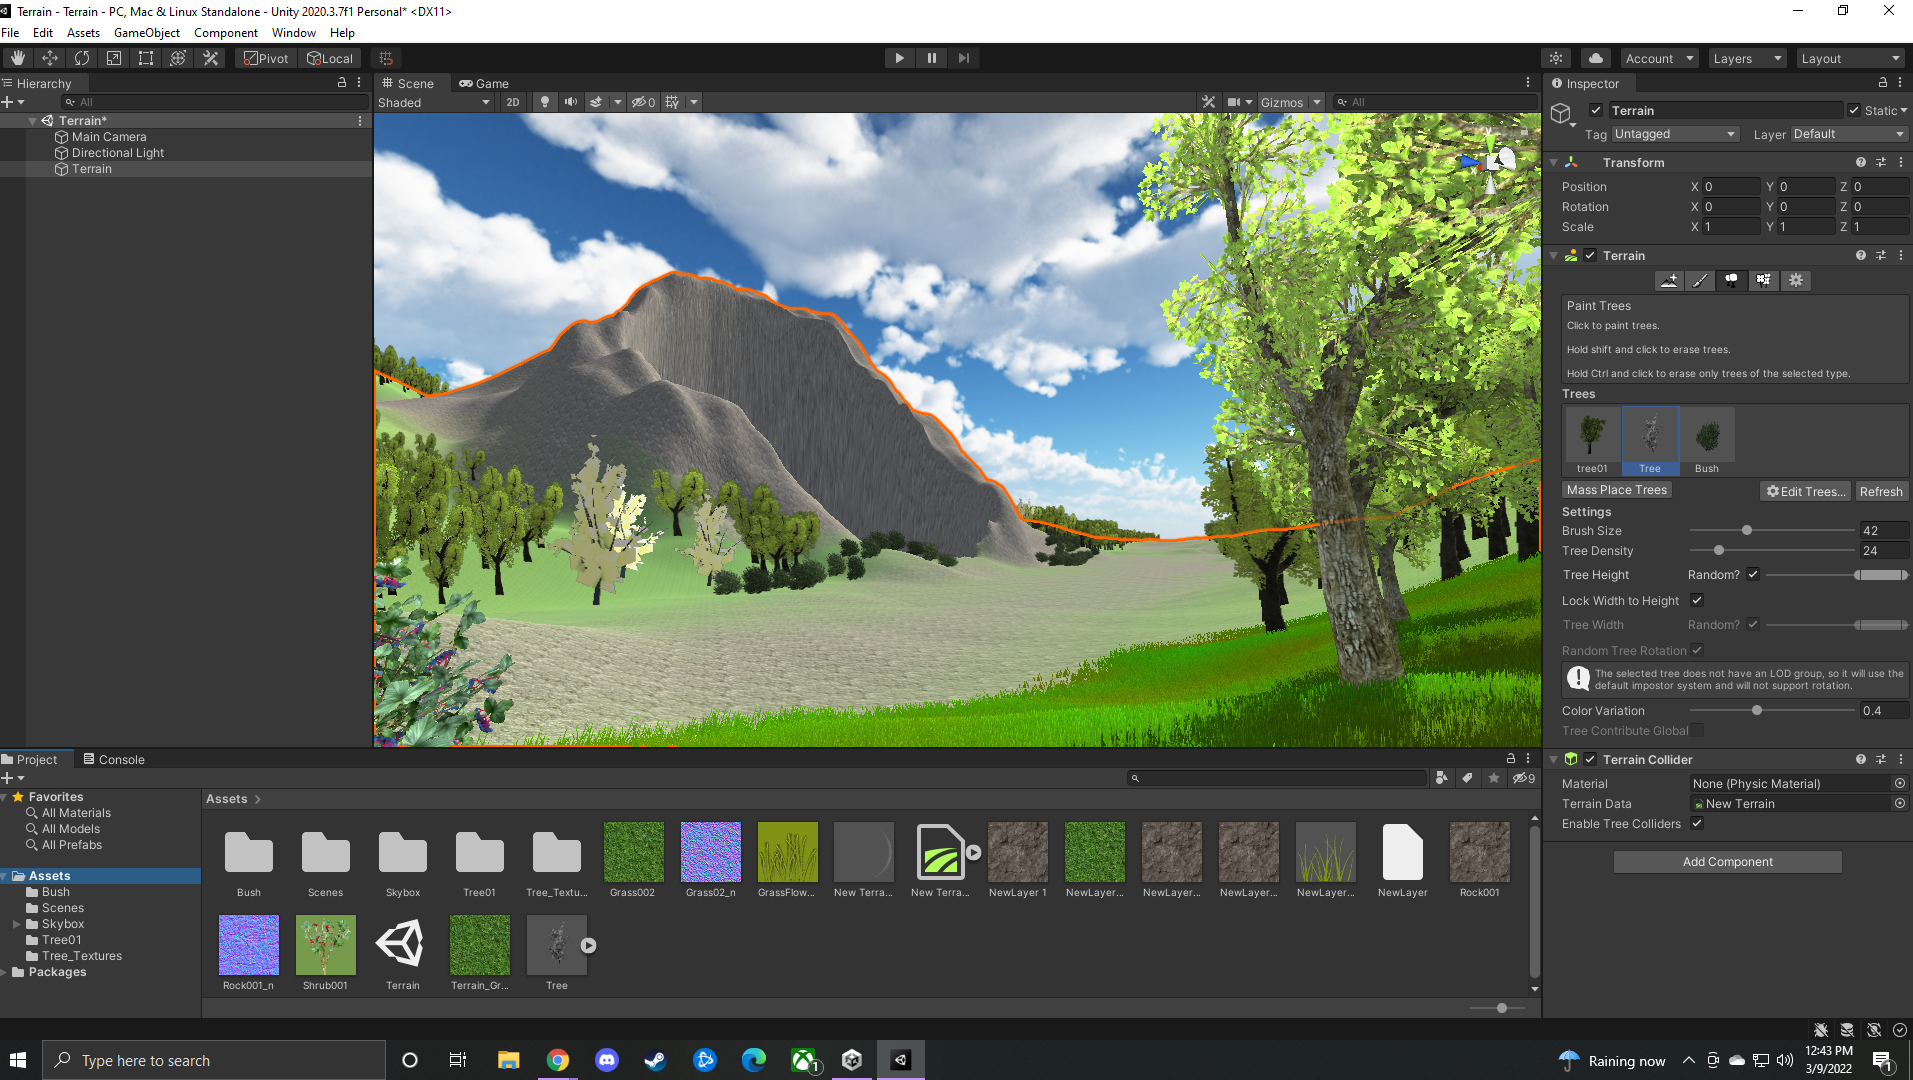The height and width of the screenshot is (1080, 1913).
Task: Toggle scene audio speaker icon
Action: click(571, 102)
